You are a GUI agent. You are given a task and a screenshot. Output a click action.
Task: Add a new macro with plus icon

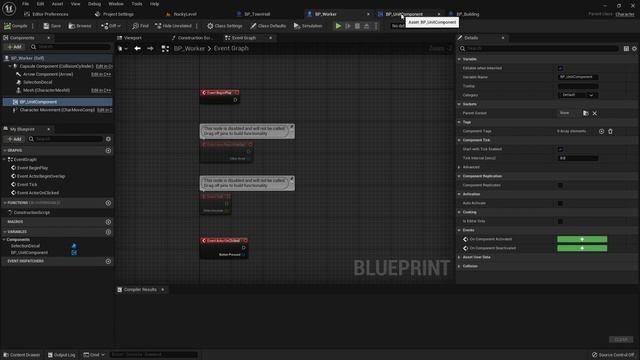(x=108, y=222)
